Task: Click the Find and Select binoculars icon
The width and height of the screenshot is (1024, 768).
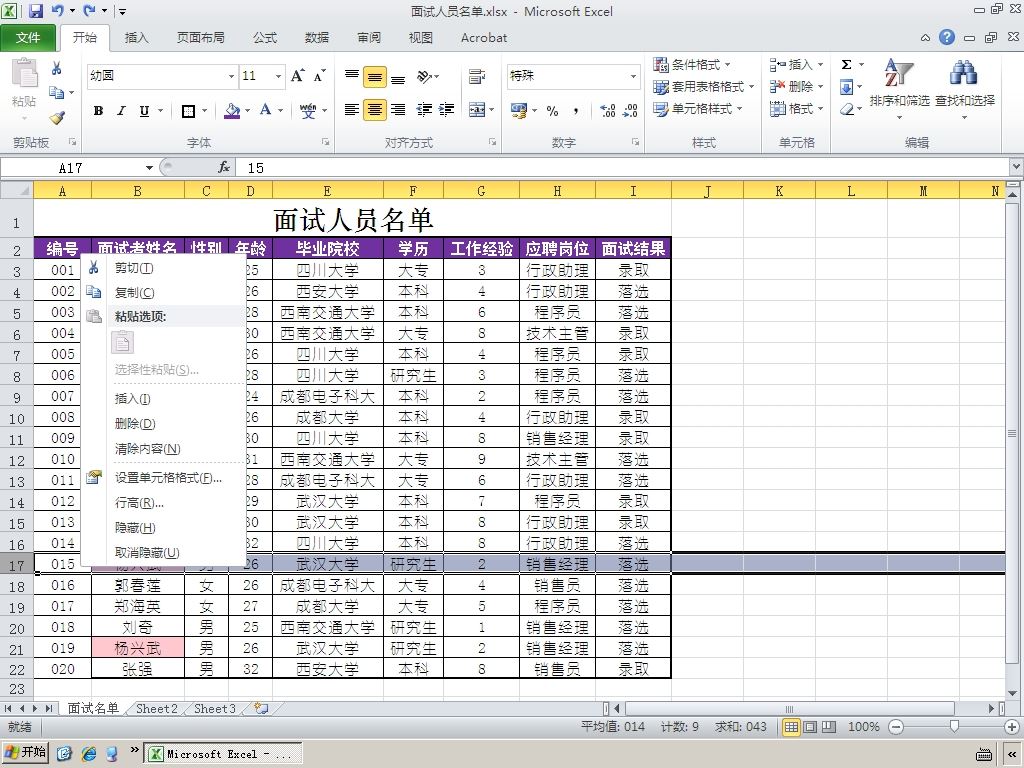Action: (964, 72)
